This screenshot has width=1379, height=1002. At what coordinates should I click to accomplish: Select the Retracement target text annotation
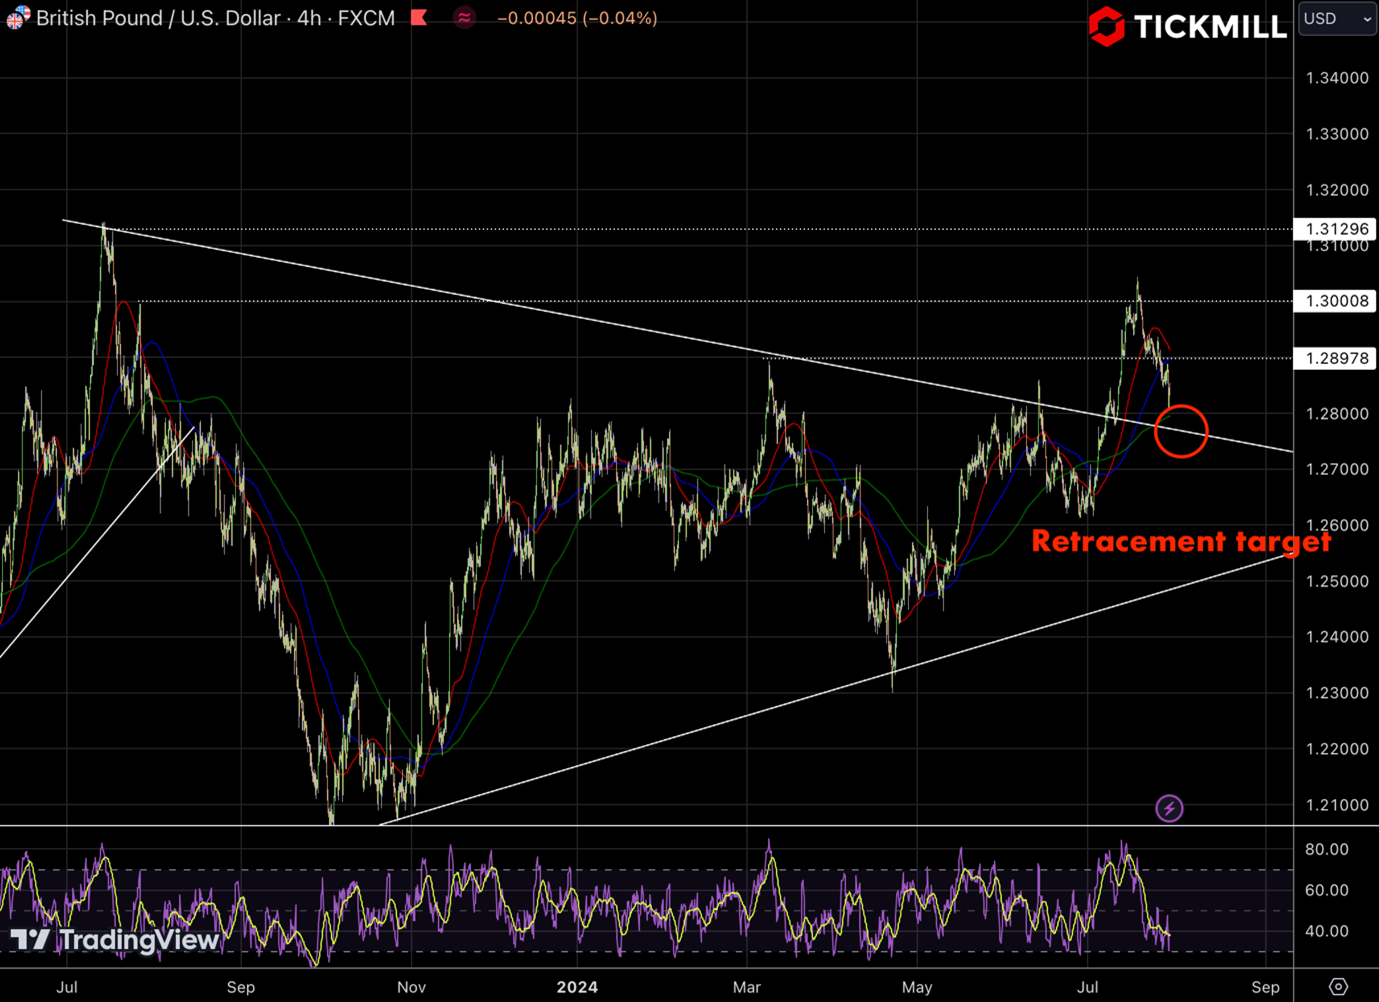(x=1181, y=541)
